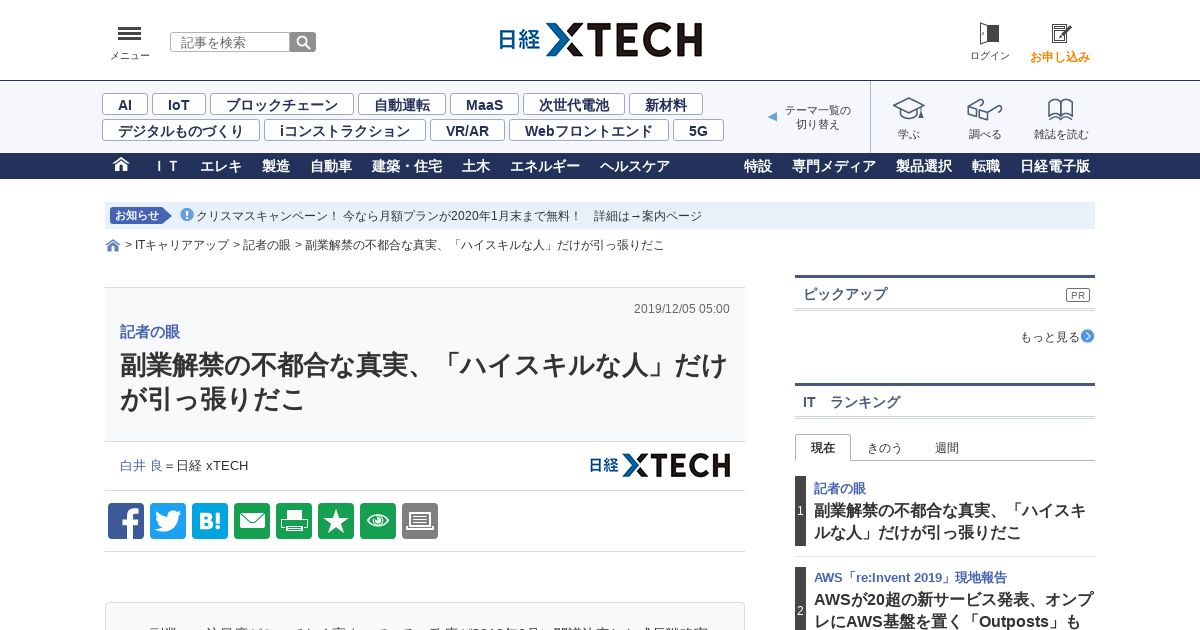
Task: Open the 記者の眼 label above headline
Action: 150,332
